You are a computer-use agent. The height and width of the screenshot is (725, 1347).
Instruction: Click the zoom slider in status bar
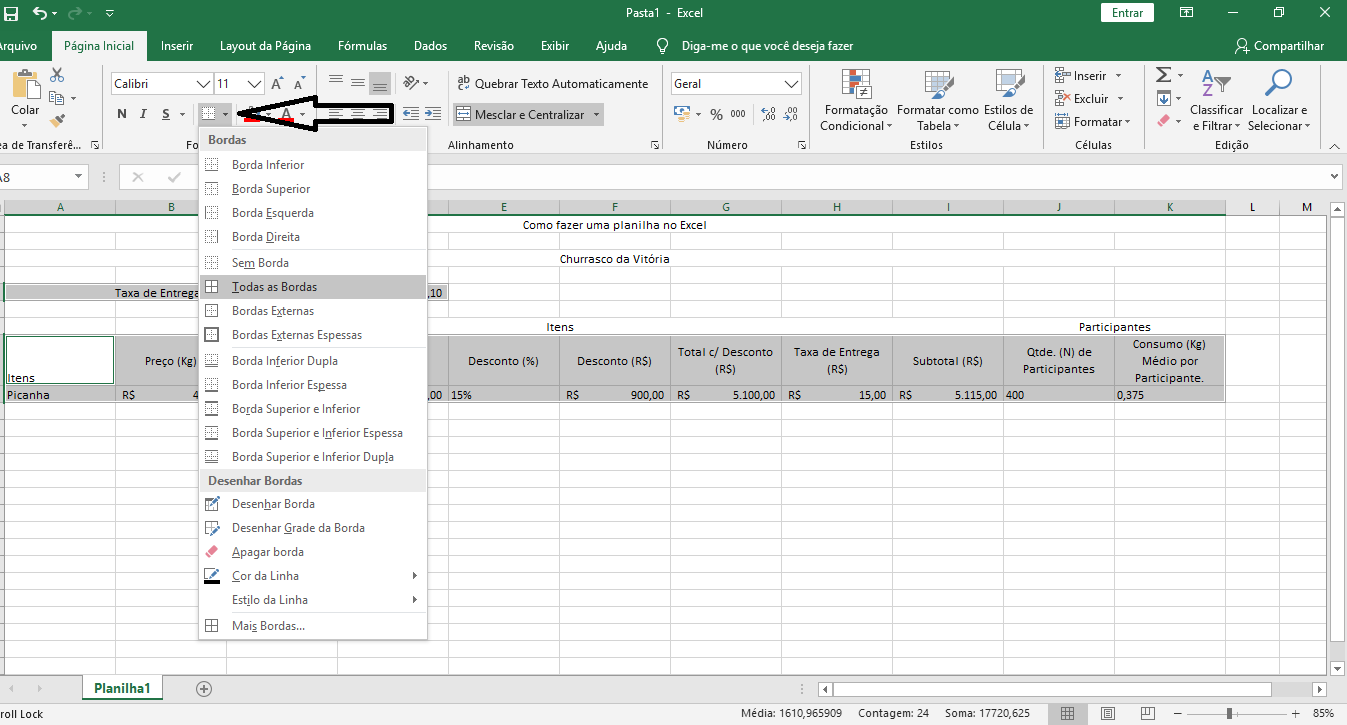pos(1229,713)
